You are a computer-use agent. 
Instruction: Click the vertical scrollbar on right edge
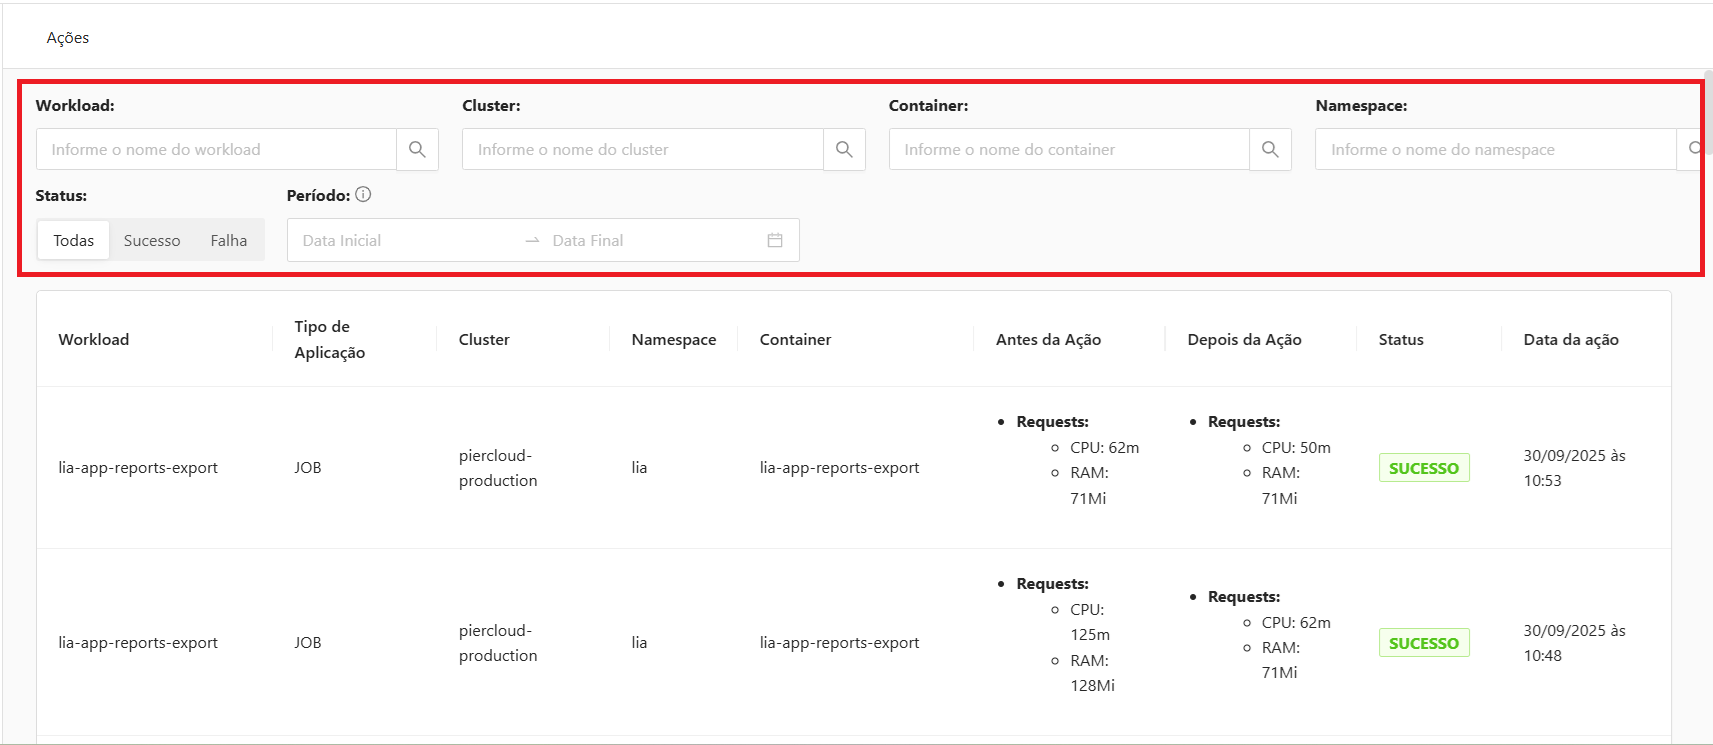1708,115
